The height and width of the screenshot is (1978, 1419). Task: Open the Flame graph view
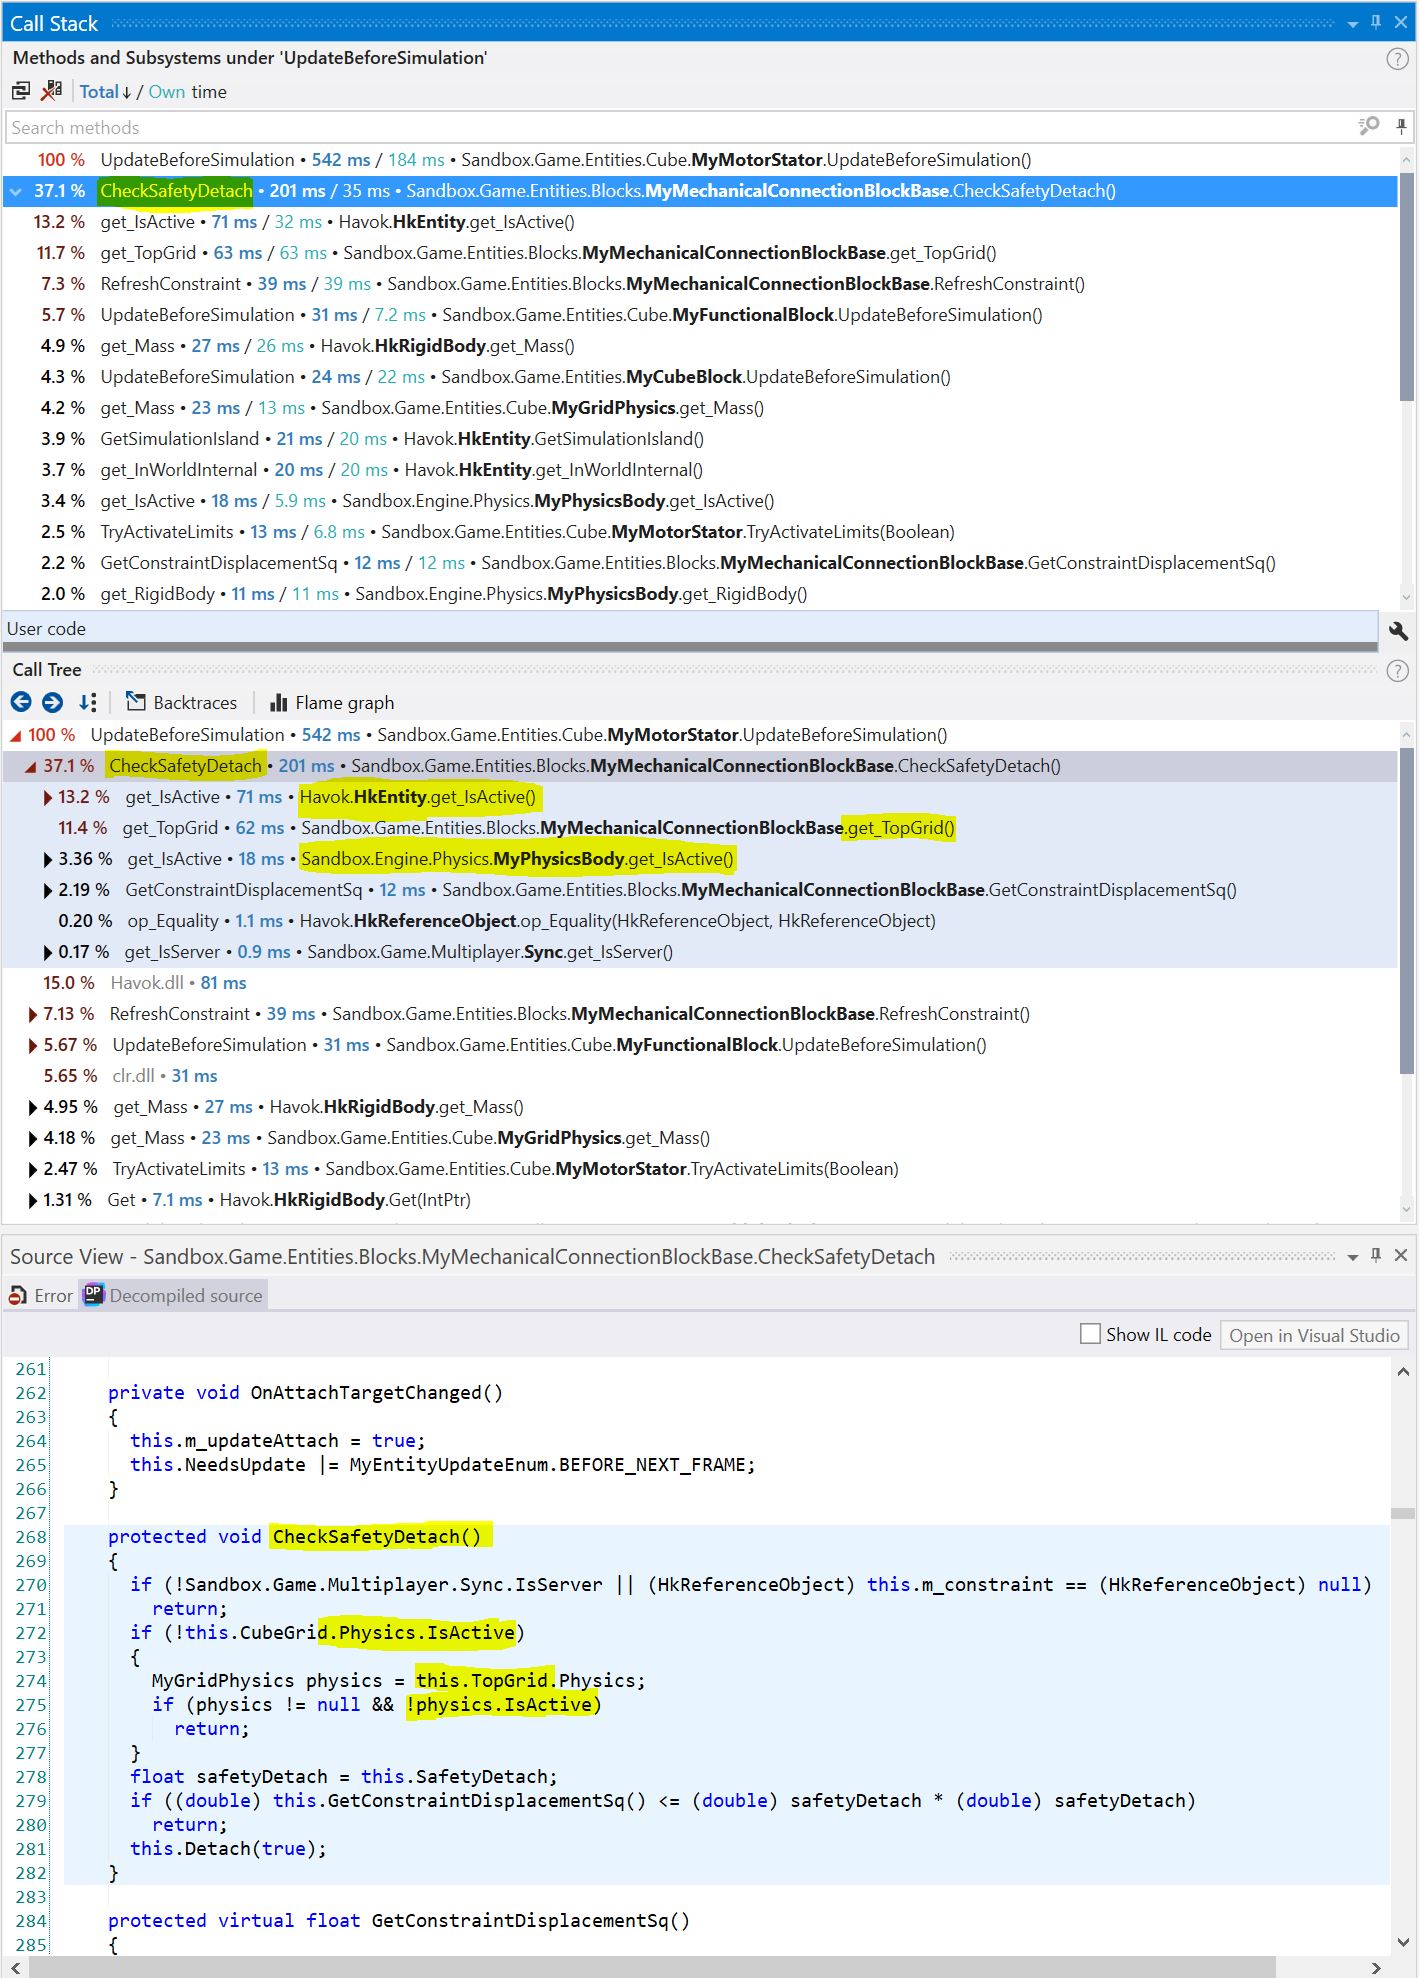332,703
